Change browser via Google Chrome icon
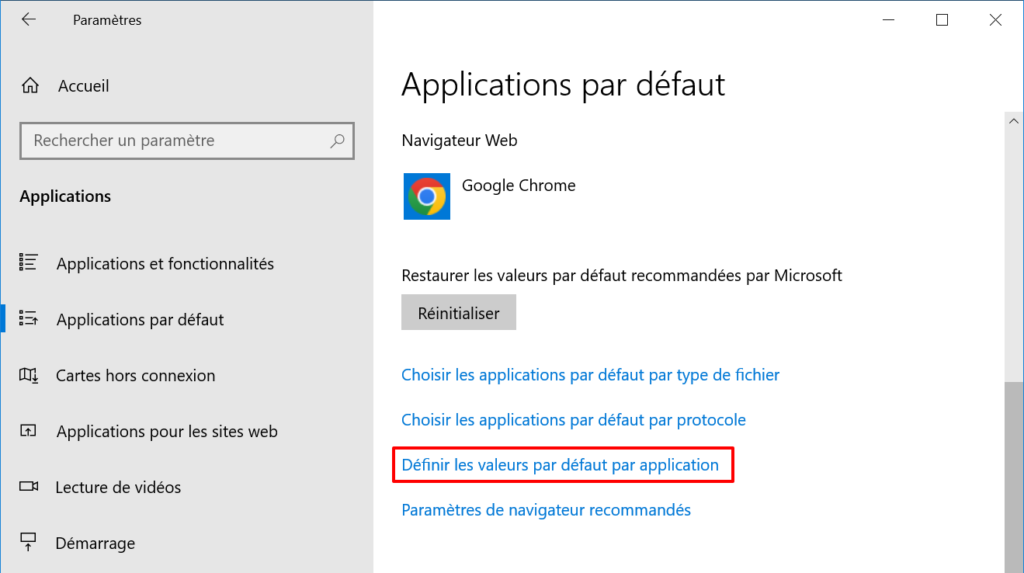This screenshot has width=1024, height=573. [x=426, y=196]
